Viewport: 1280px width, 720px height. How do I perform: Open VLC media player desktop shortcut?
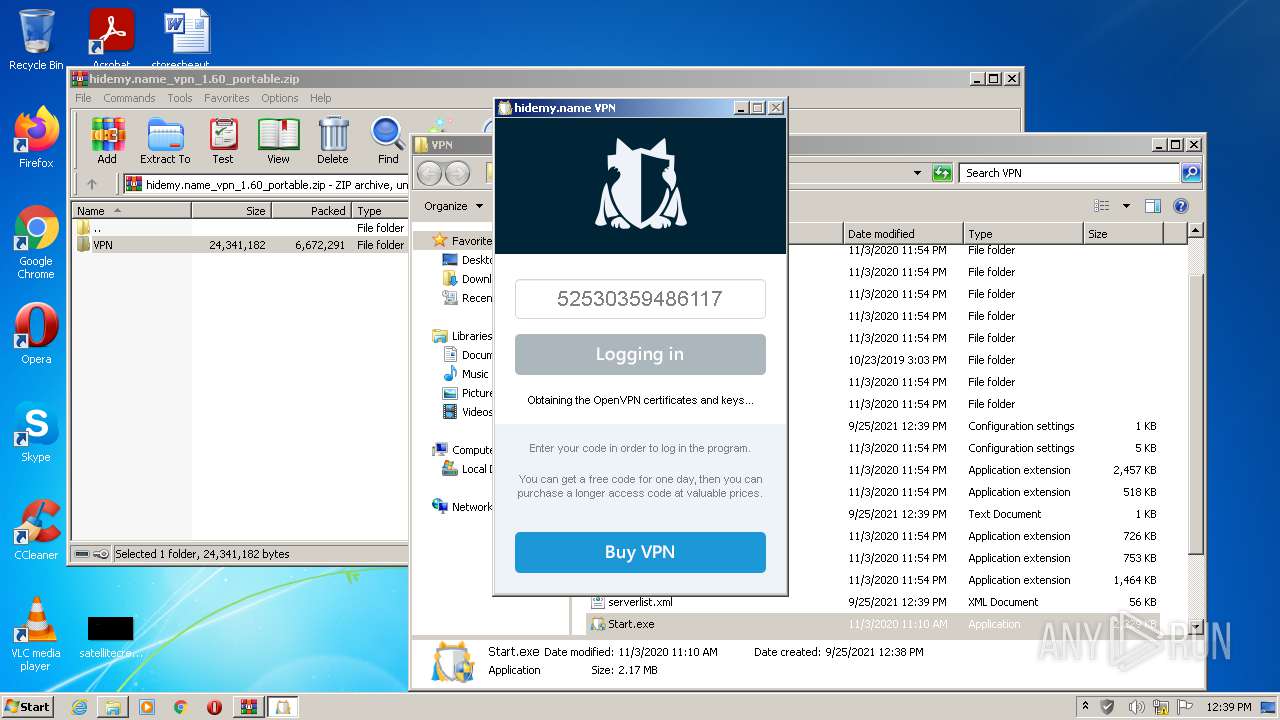click(36, 634)
